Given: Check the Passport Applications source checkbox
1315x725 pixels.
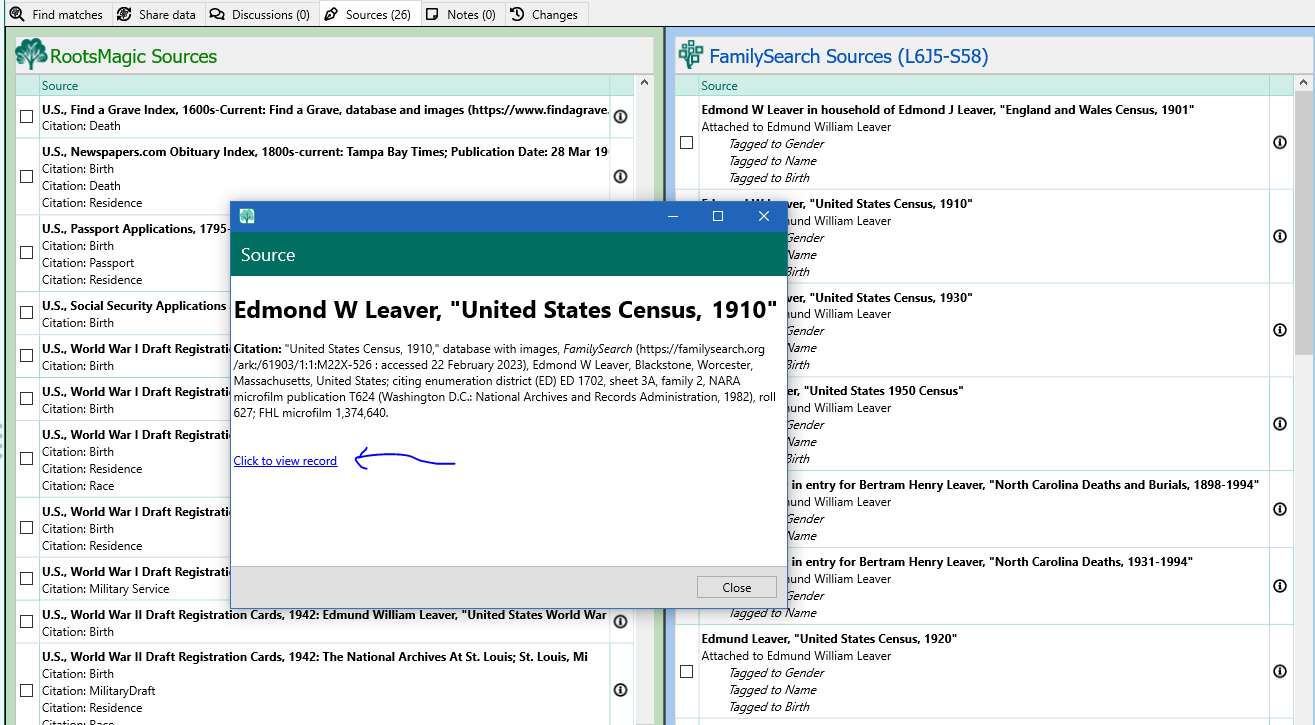Looking at the screenshot, I should pyautogui.click(x=26, y=254).
